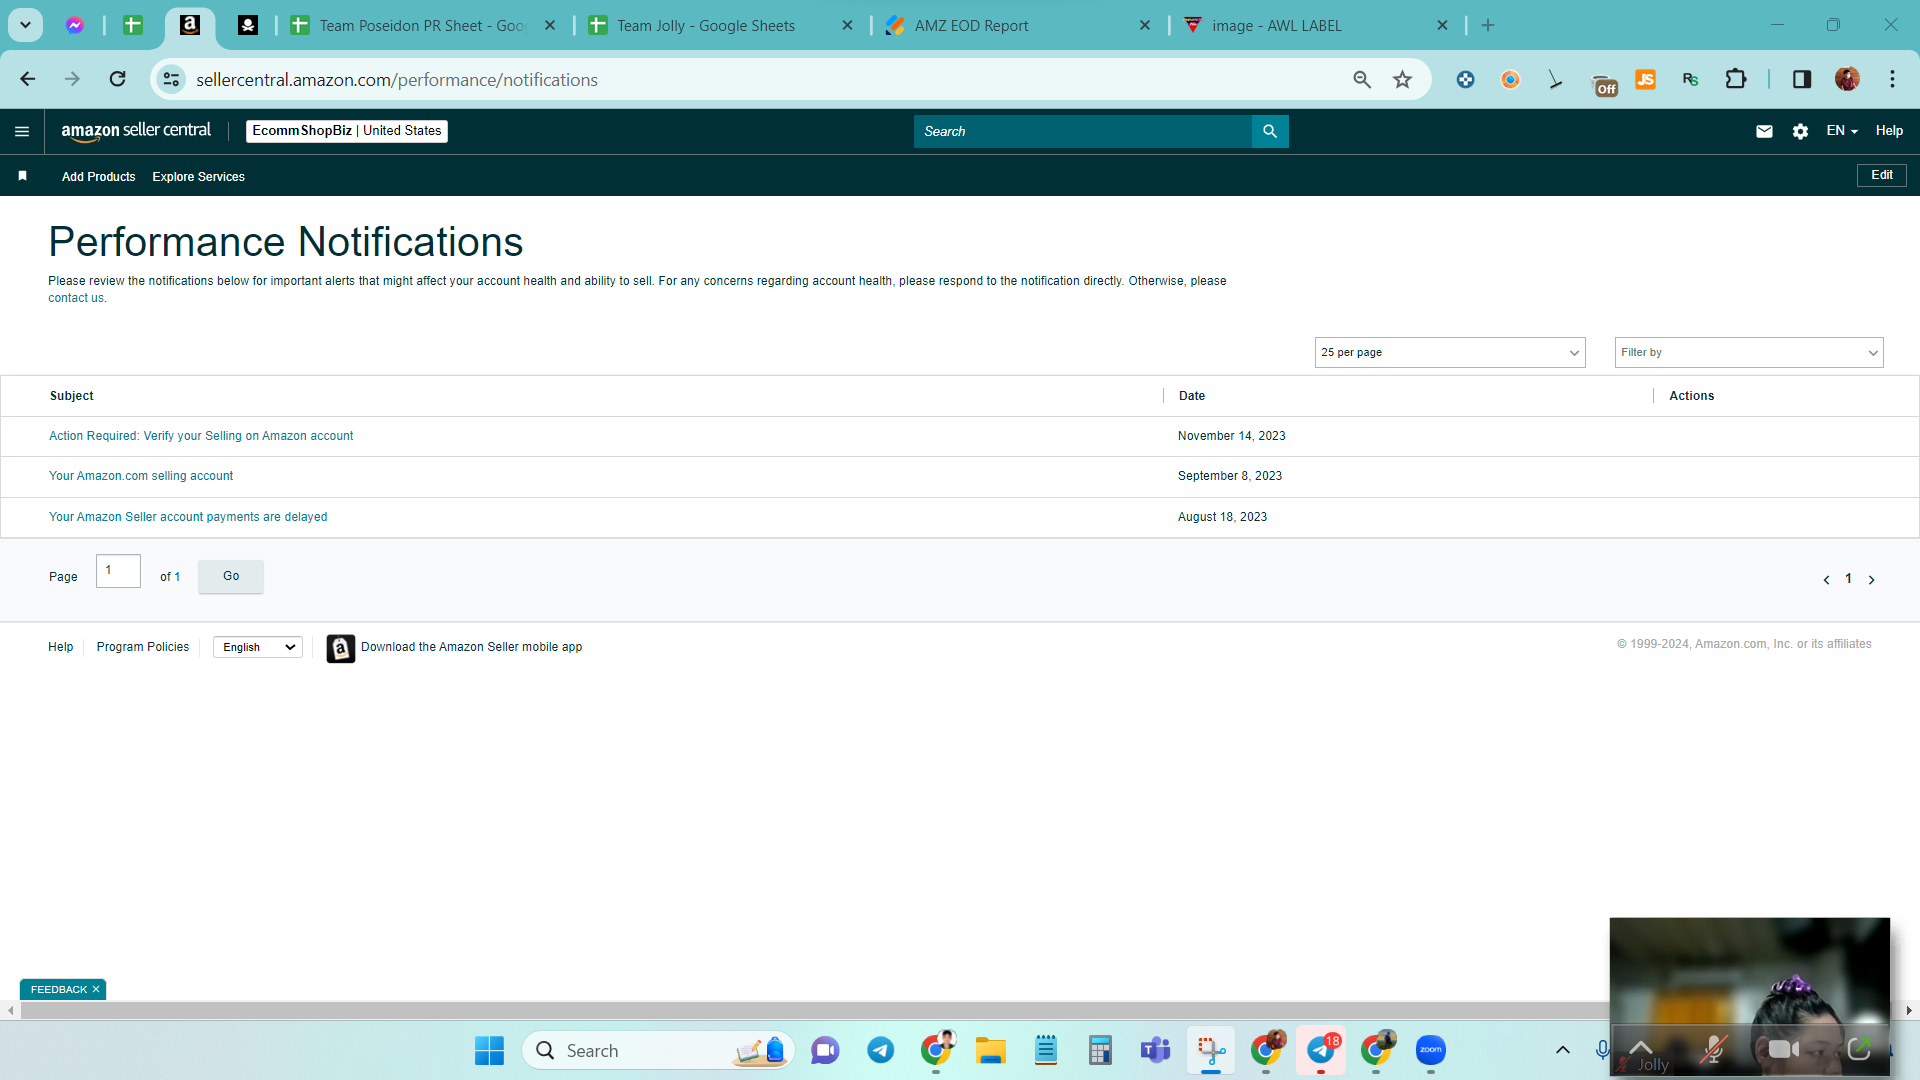This screenshot has width=1920, height=1080.
Task: Switch to the Team Jolly Google Sheets tab
Action: pos(721,26)
